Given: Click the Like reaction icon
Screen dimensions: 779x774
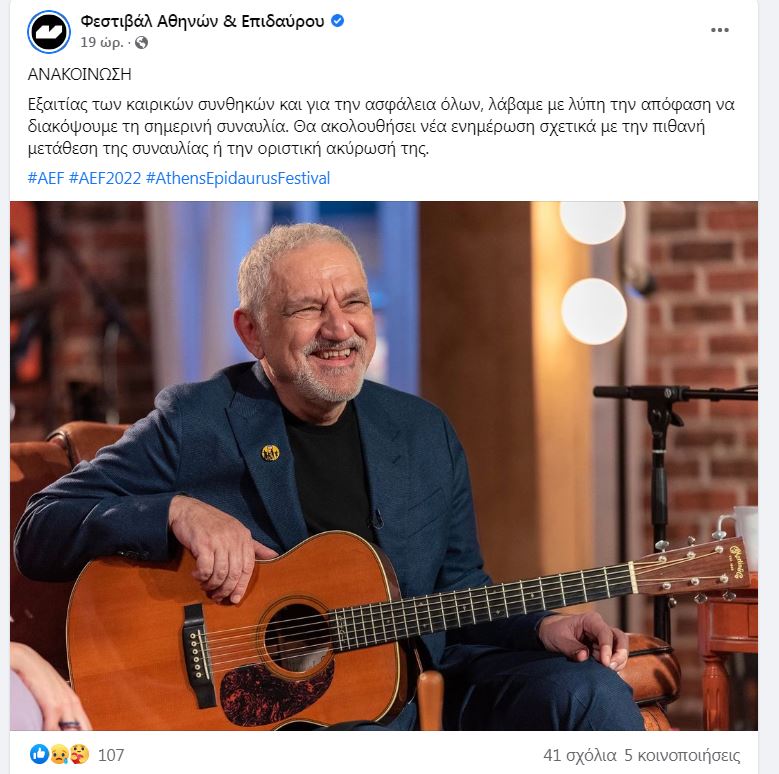Looking at the screenshot, I should (x=39, y=755).
